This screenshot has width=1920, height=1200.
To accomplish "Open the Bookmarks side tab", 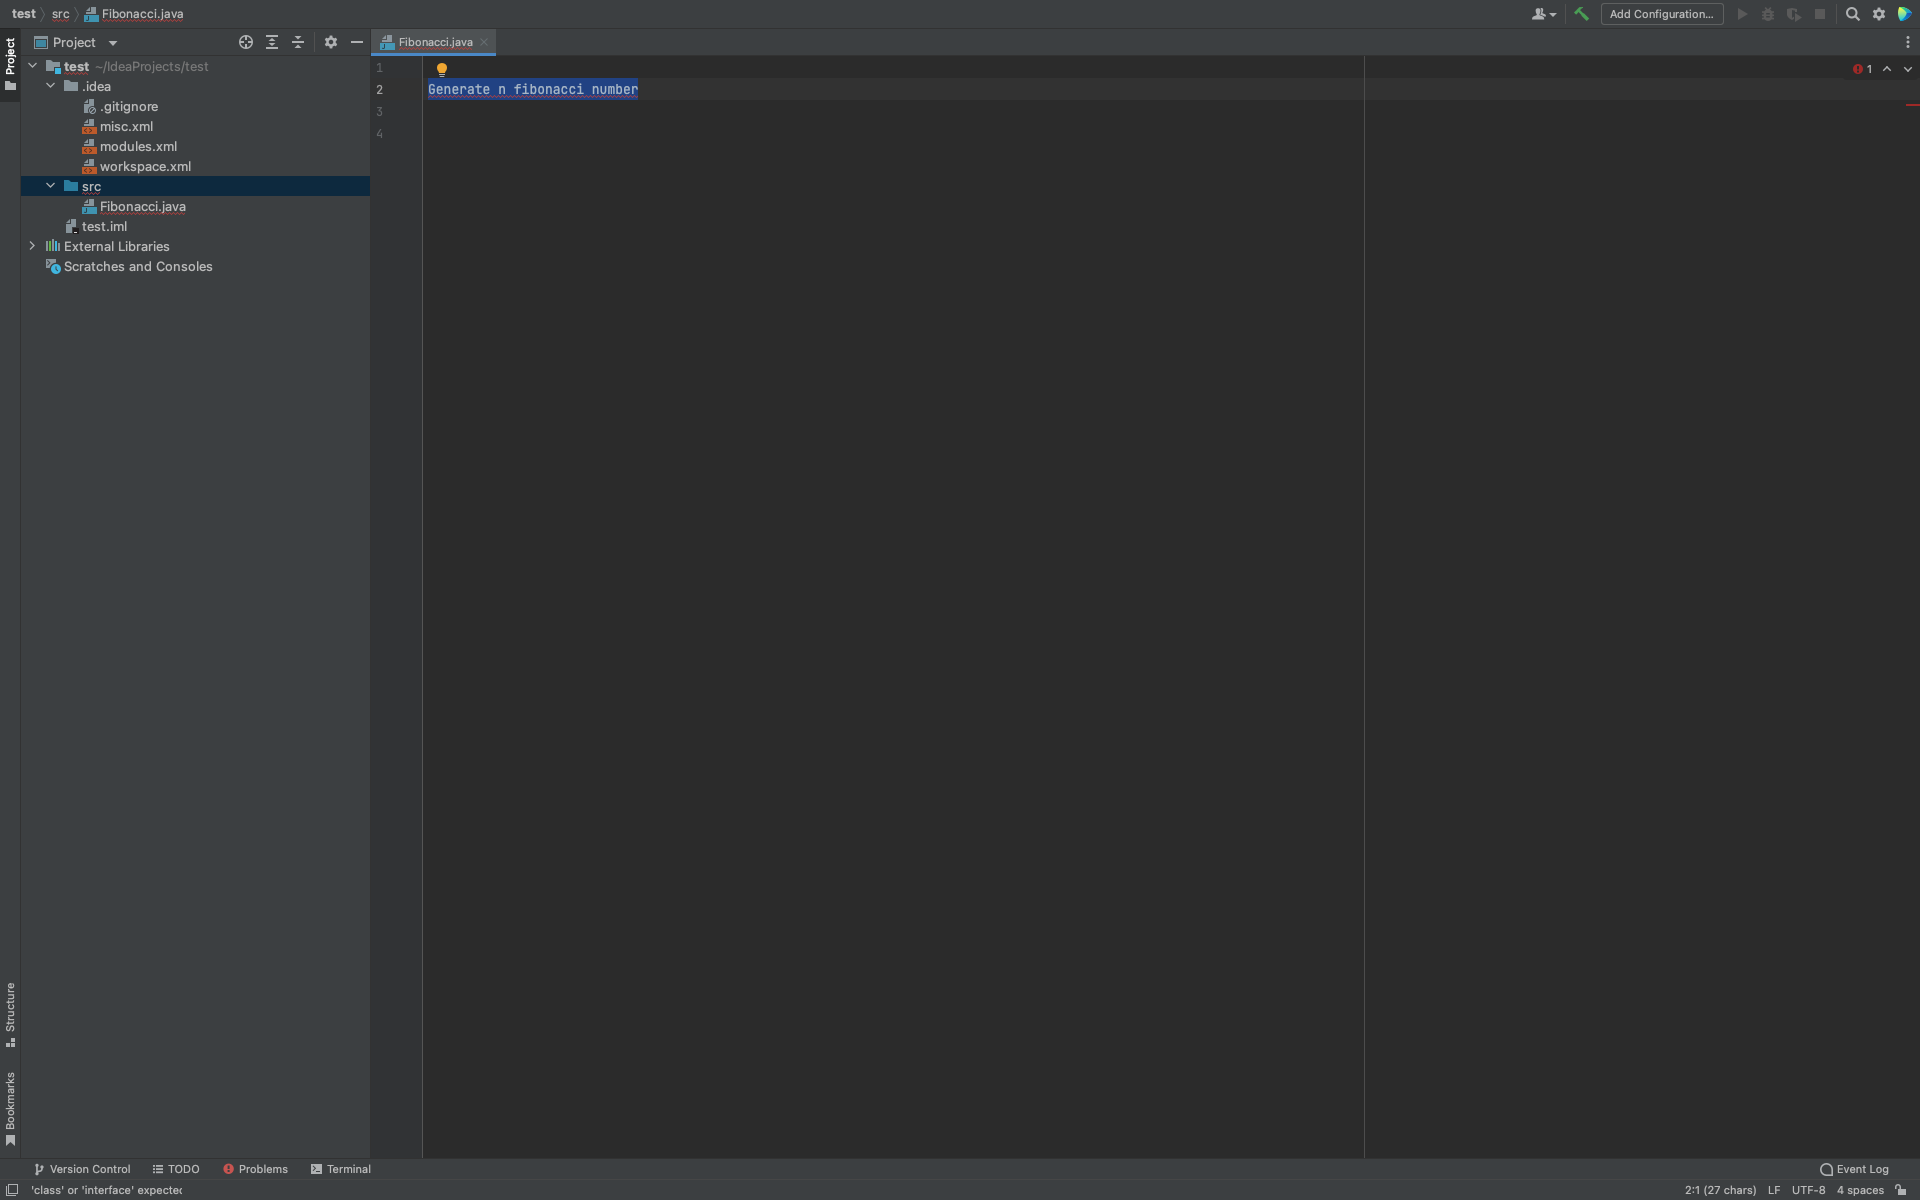I will [10, 1109].
